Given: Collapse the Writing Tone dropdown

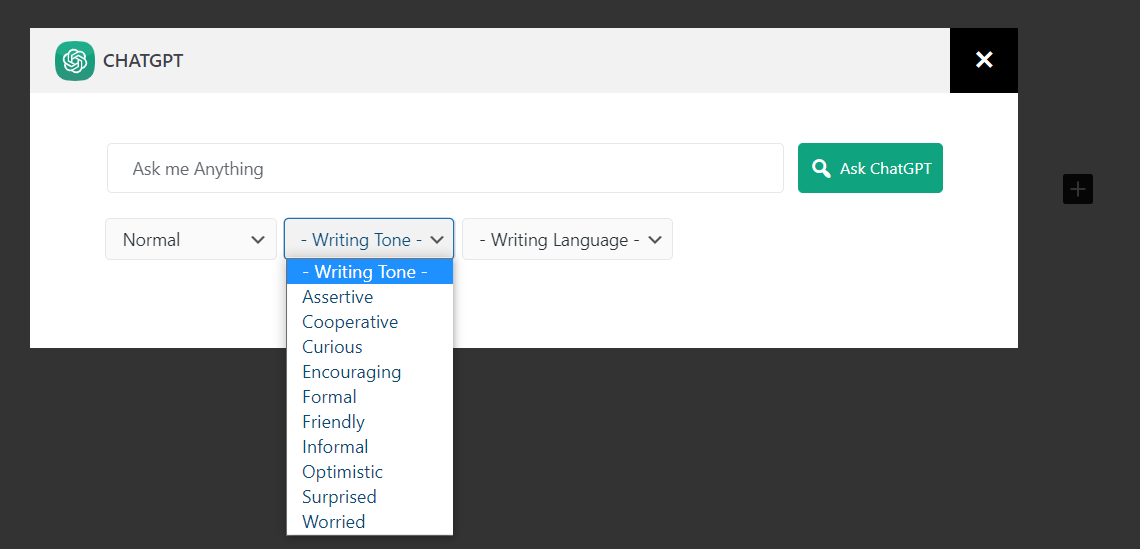Looking at the screenshot, I should 369,239.
